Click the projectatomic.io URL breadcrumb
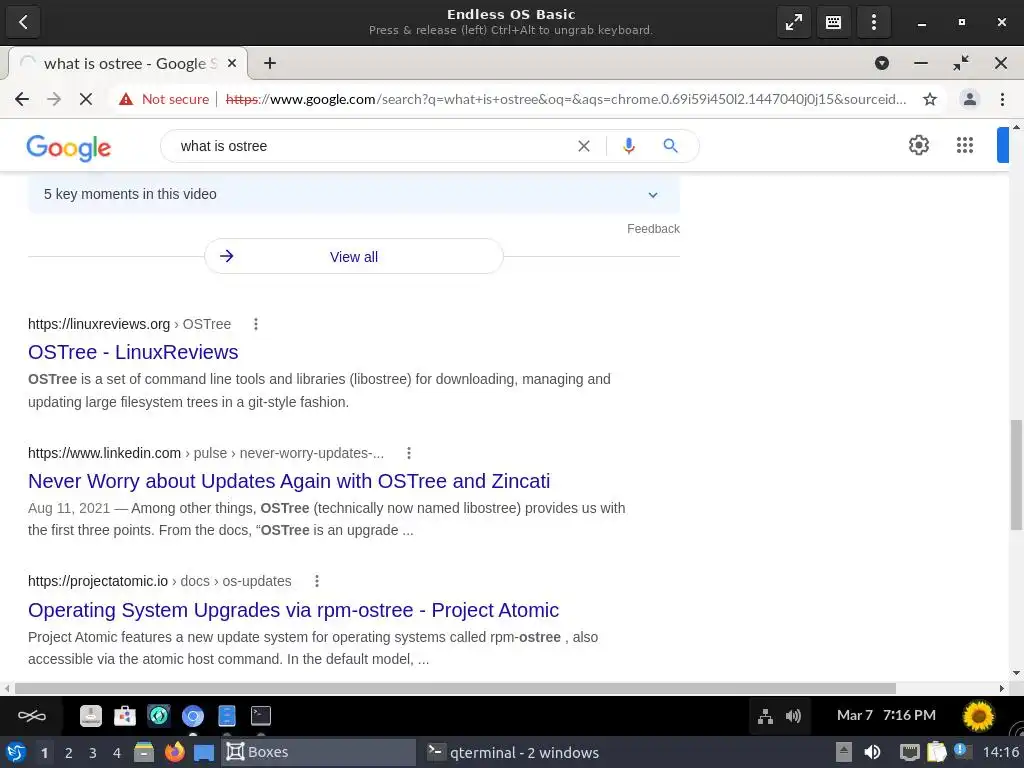Viewport: 1024px width, 768px height. [159, 581]
